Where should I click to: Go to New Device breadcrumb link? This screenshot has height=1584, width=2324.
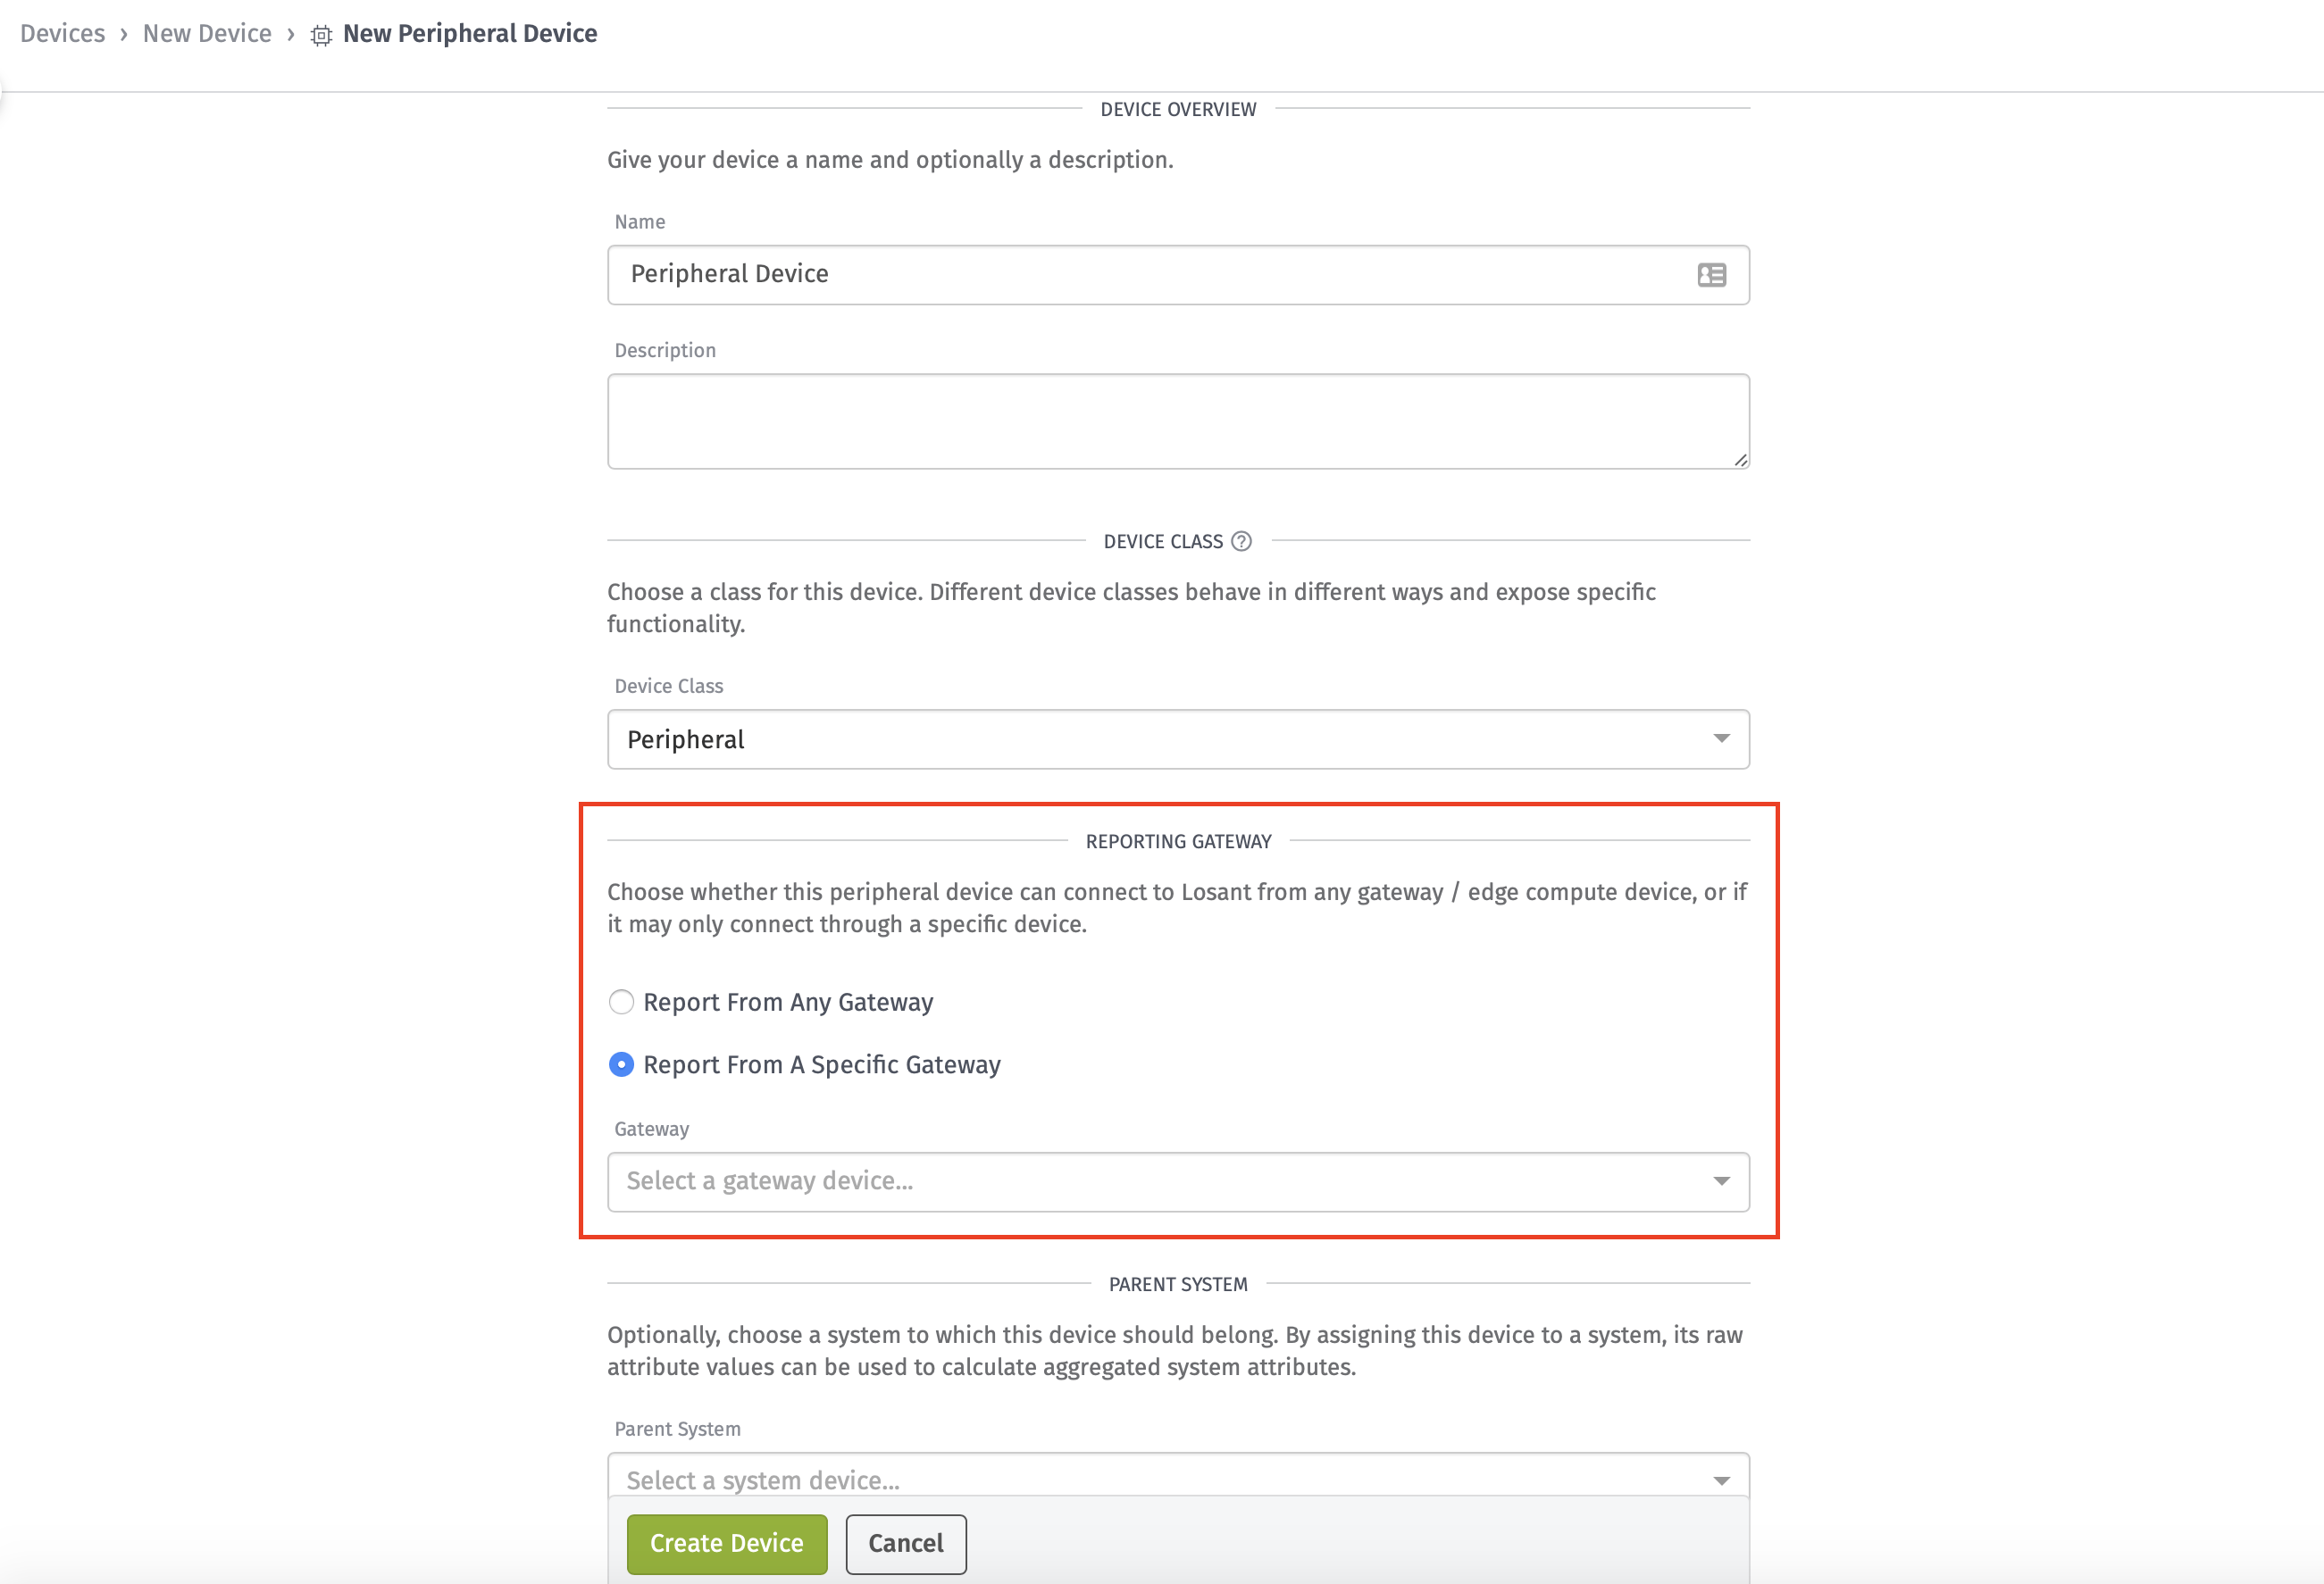(207, 34)
